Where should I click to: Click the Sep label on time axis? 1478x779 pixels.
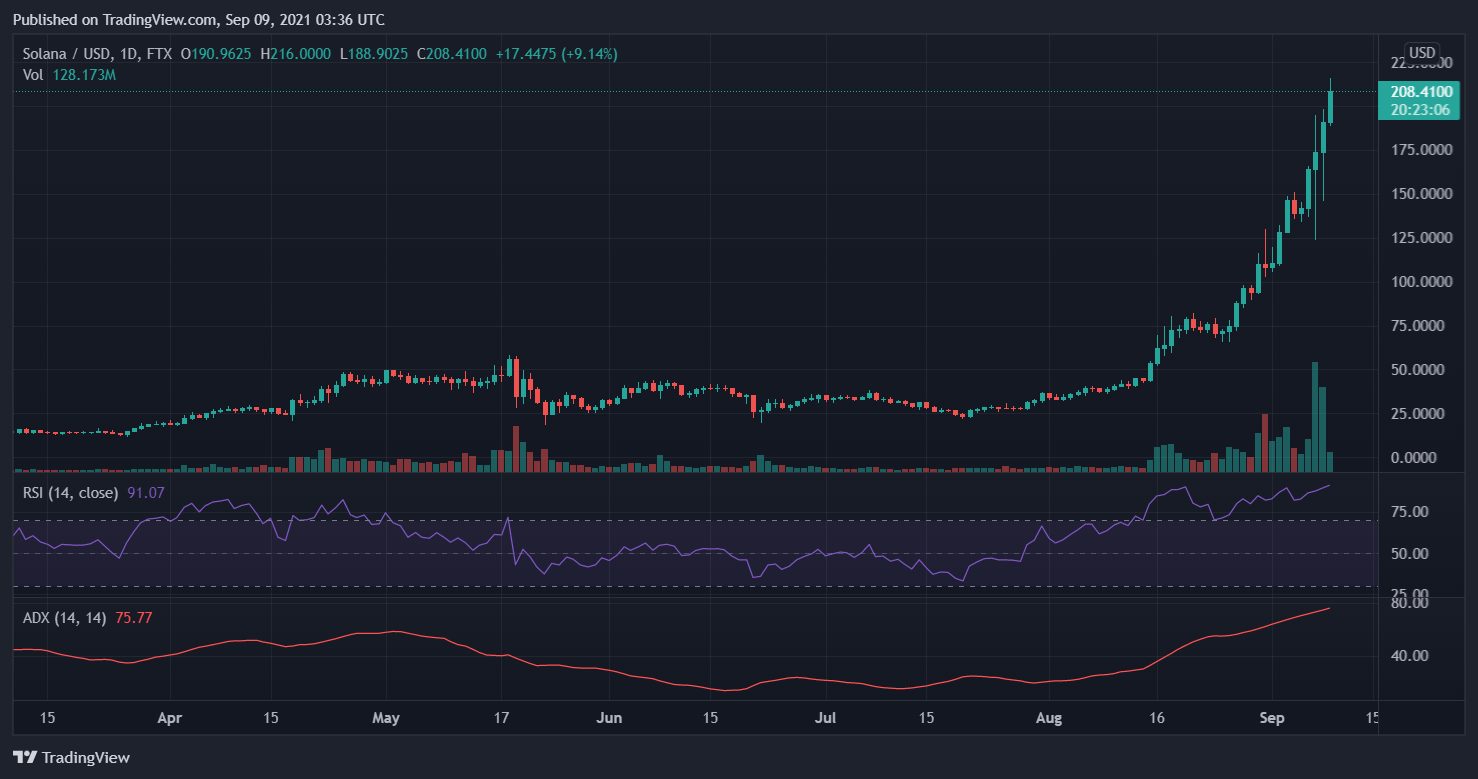click(1272, 718)
